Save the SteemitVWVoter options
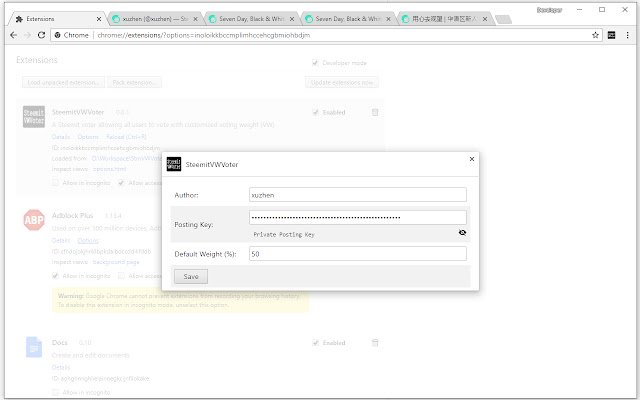Viewport: 640px width, 400px height. click(x=191, y=276)
